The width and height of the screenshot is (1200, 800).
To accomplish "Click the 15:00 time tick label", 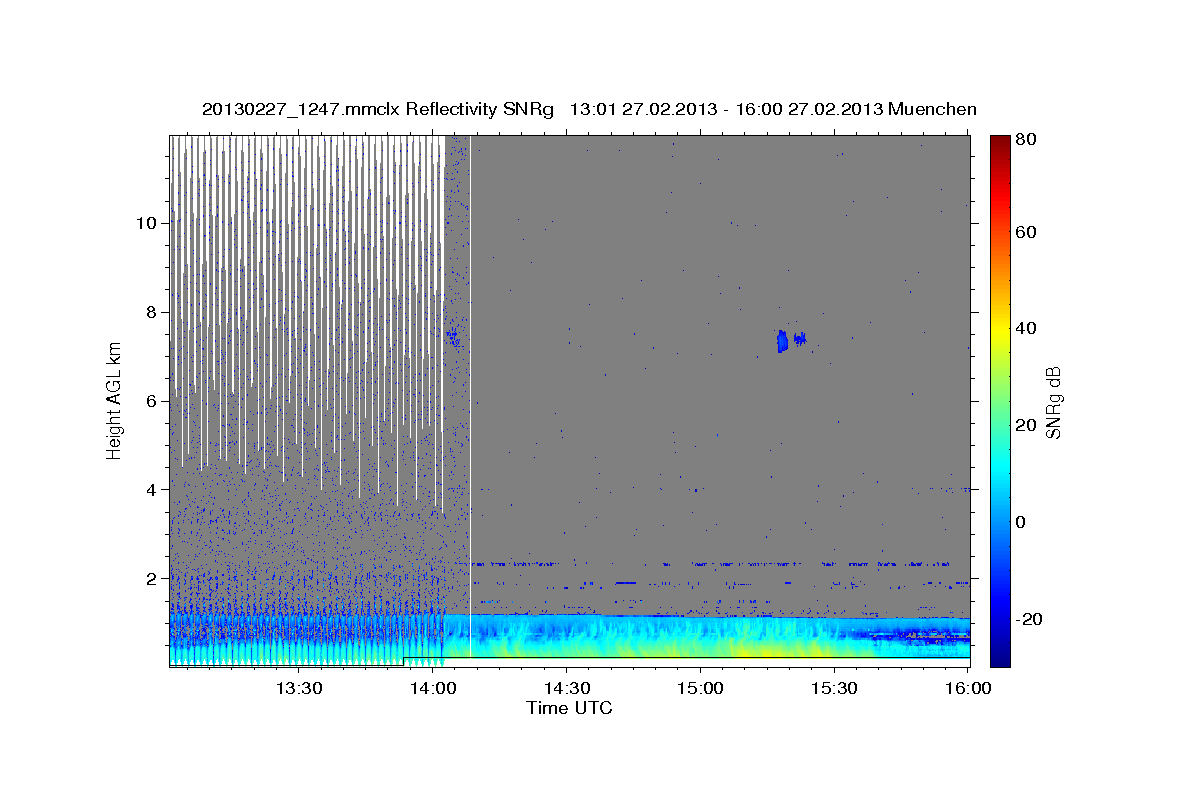I will 701,688.
